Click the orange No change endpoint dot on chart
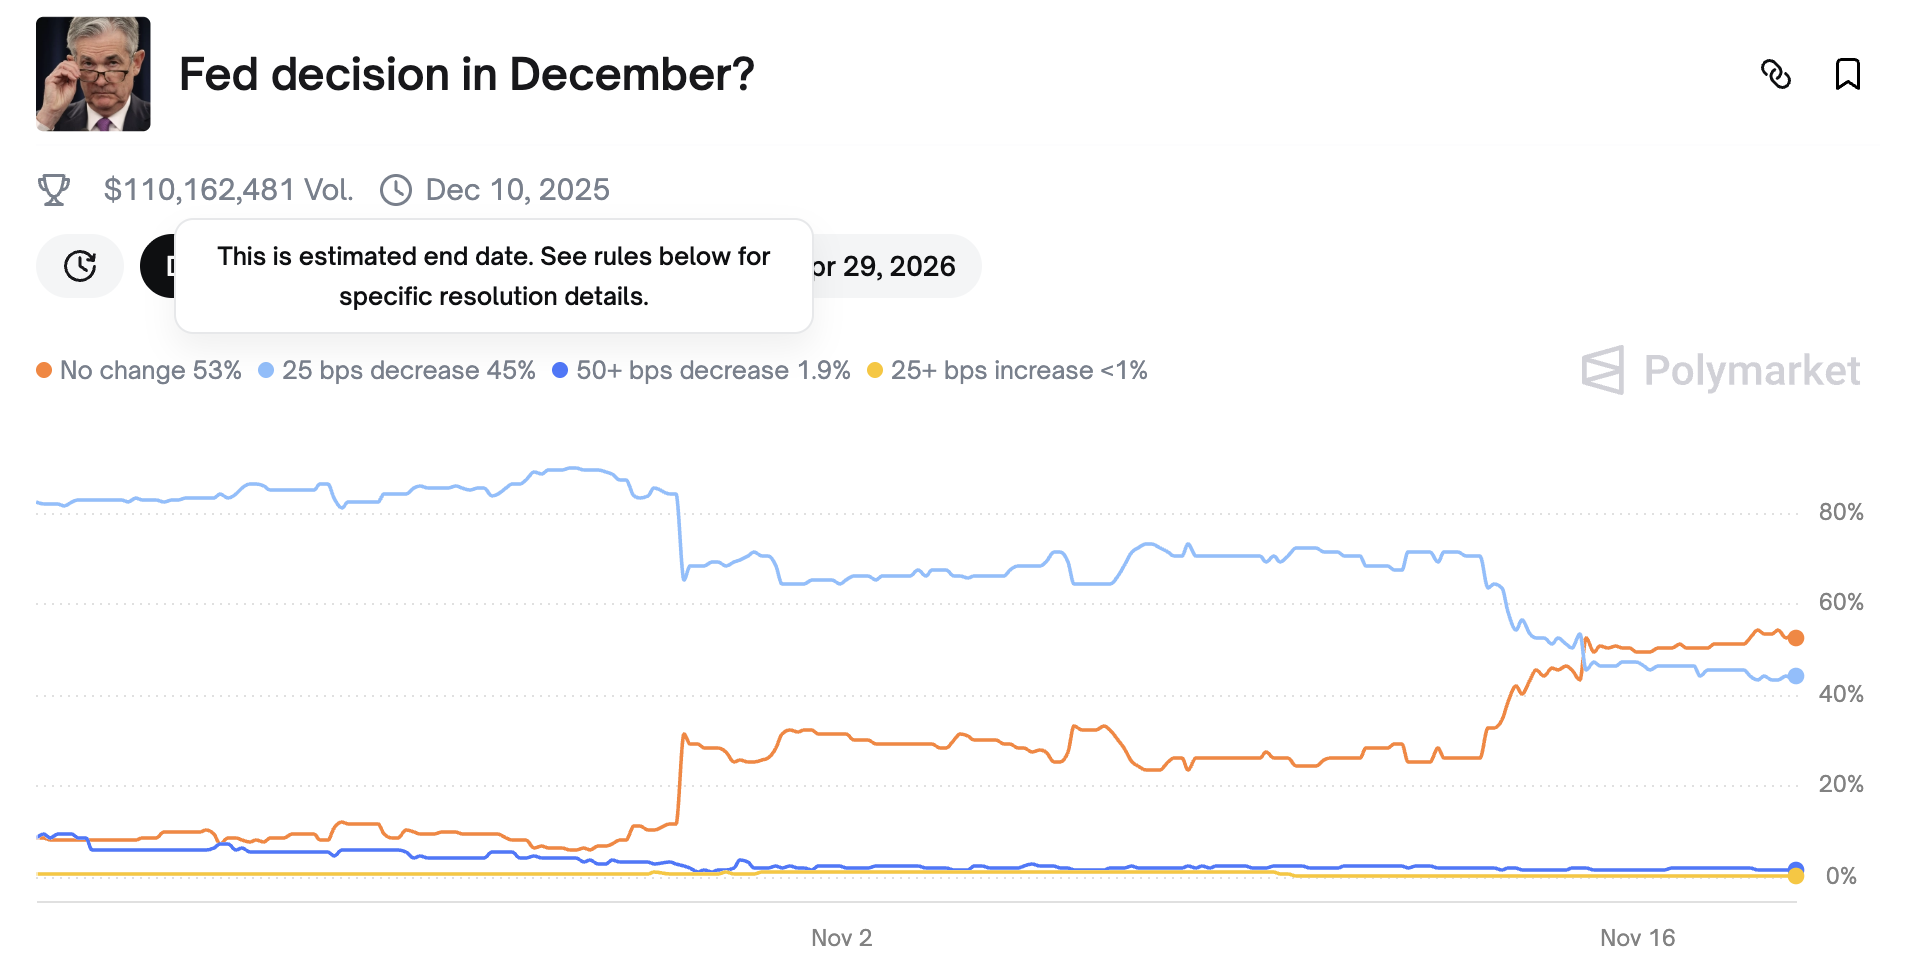Viewport: 1912px width, 968px height. coord(1796,638)
